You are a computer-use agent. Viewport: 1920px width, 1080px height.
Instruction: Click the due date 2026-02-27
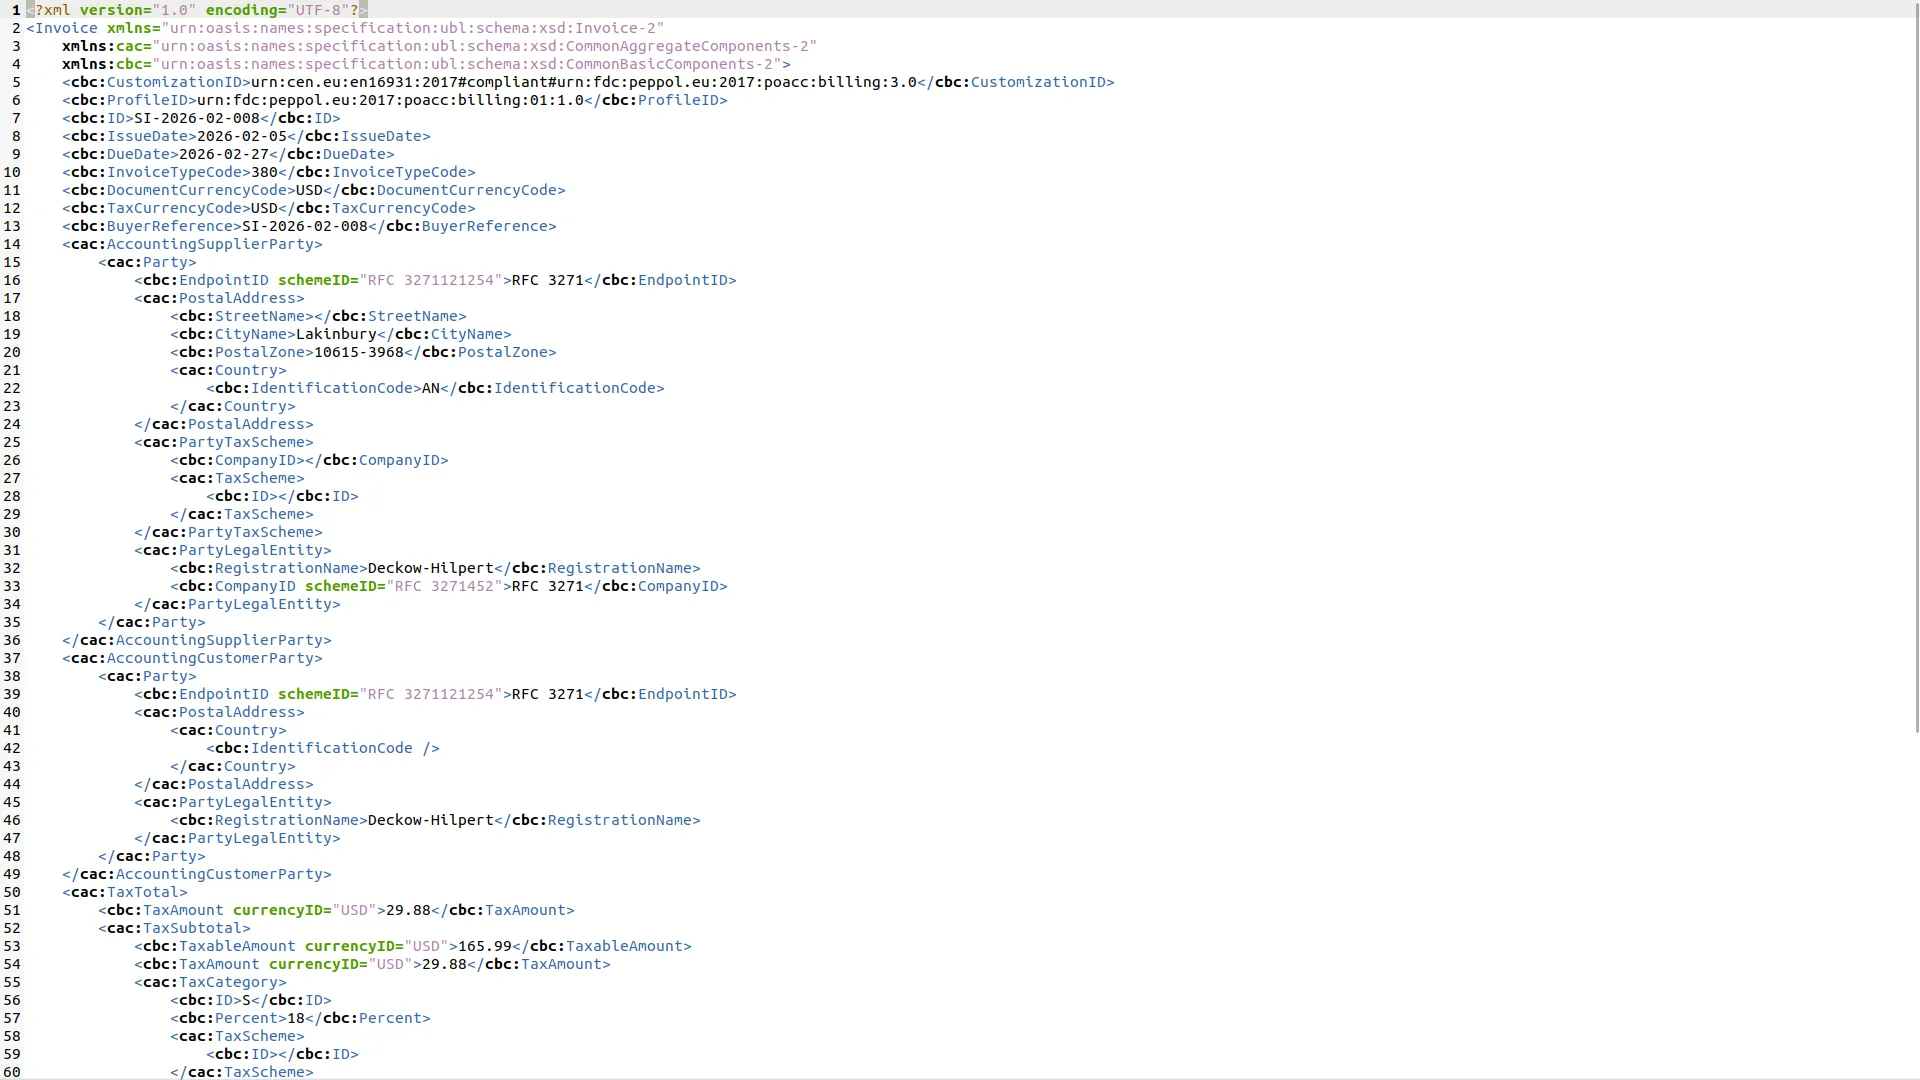point(224,154)
